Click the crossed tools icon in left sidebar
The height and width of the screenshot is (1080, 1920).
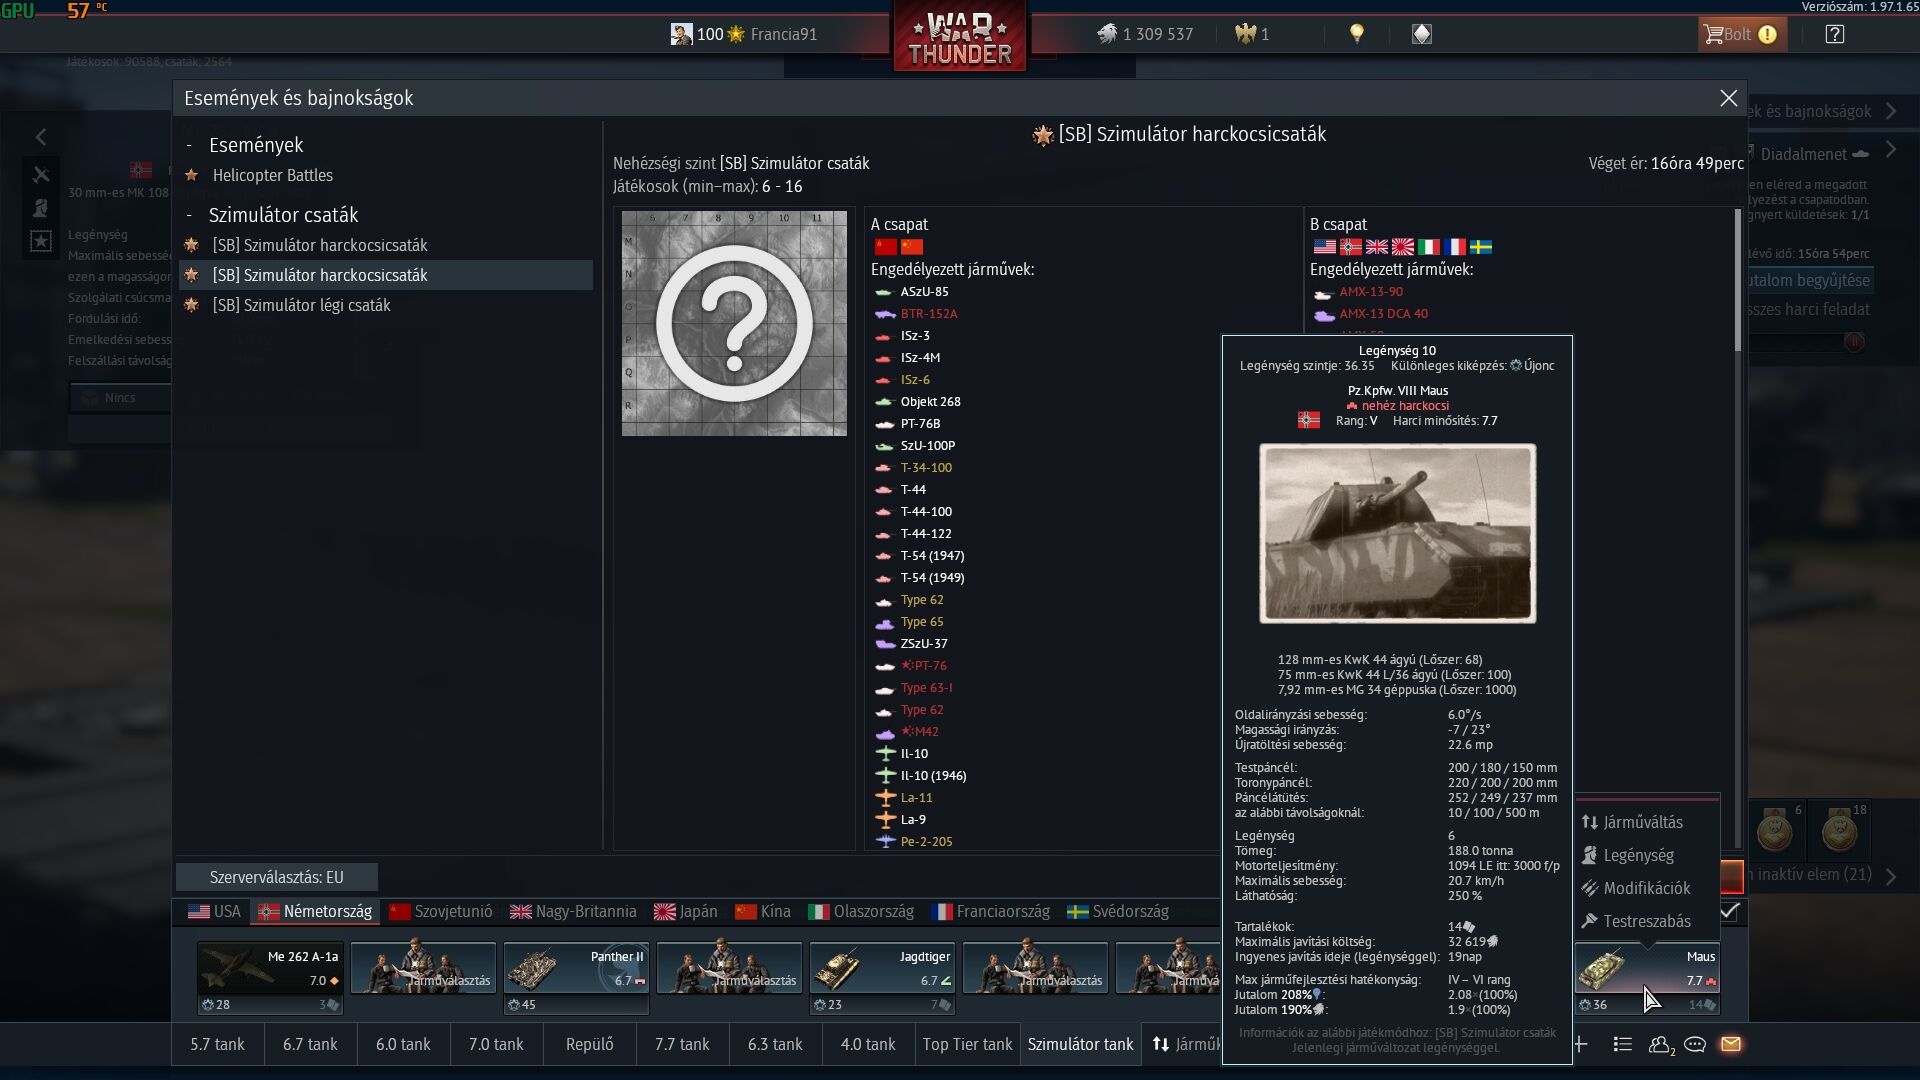click(41, 174)
